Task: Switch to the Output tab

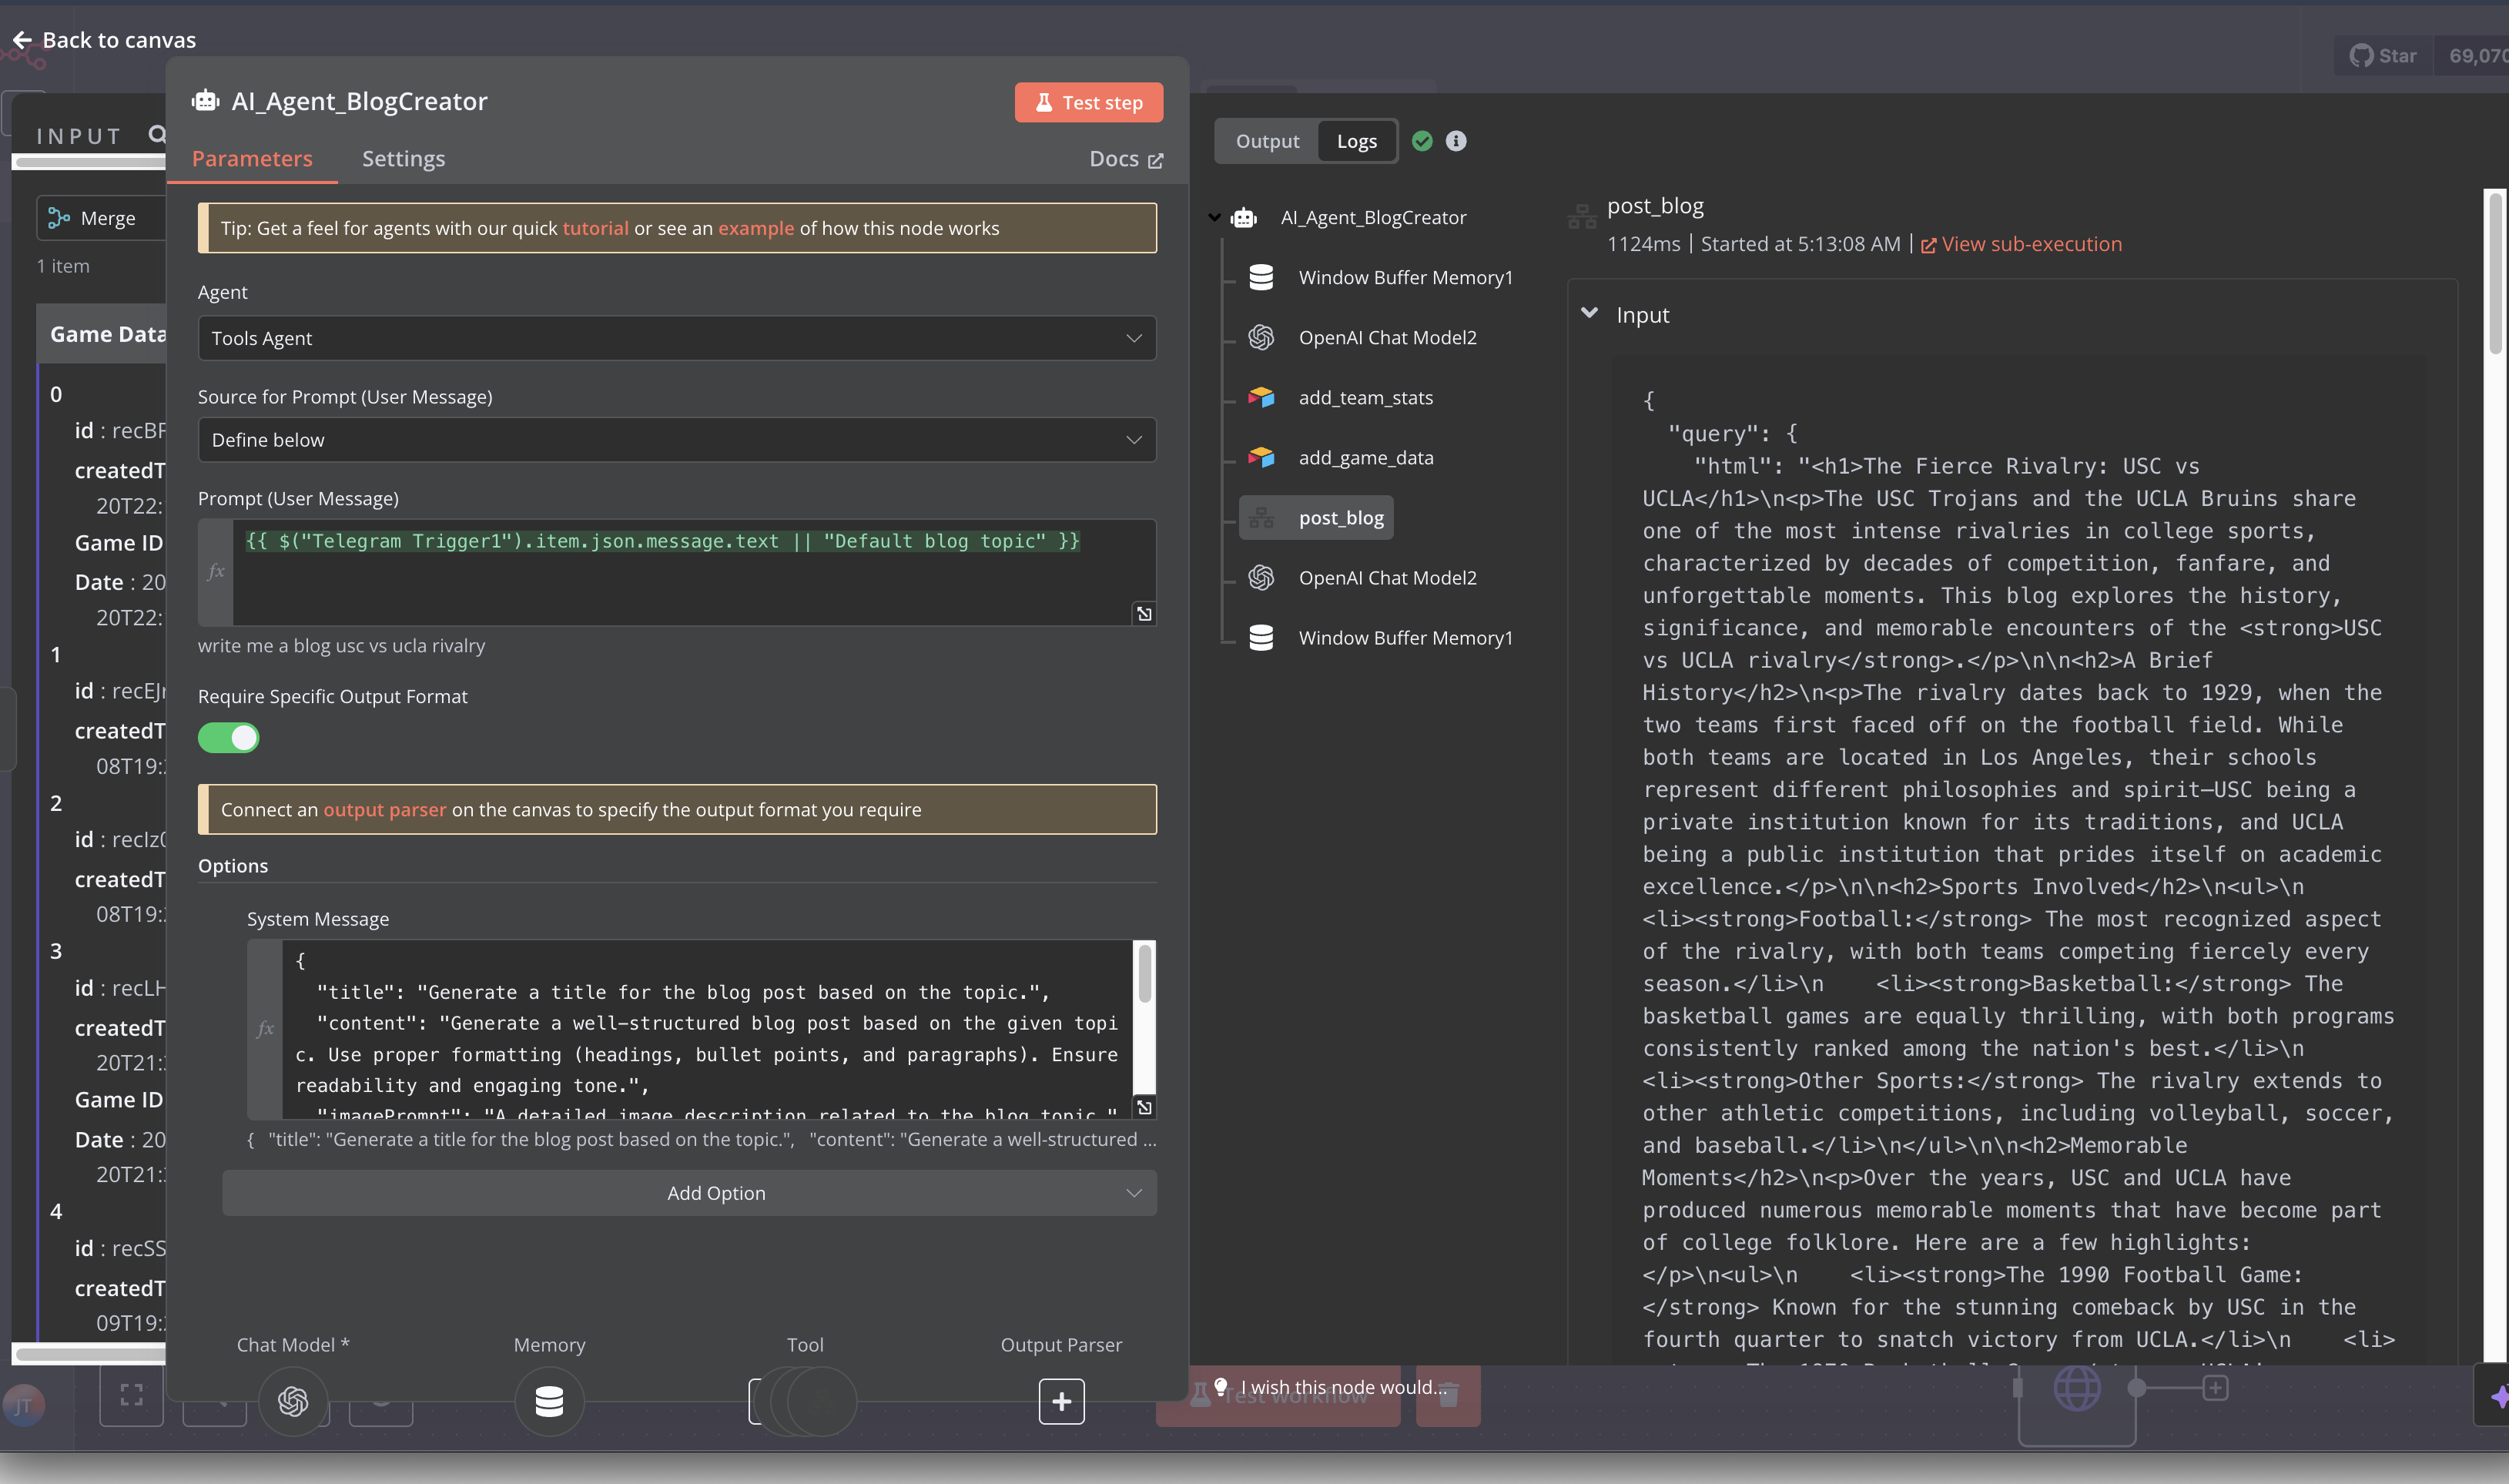Action: (1267, 141)
